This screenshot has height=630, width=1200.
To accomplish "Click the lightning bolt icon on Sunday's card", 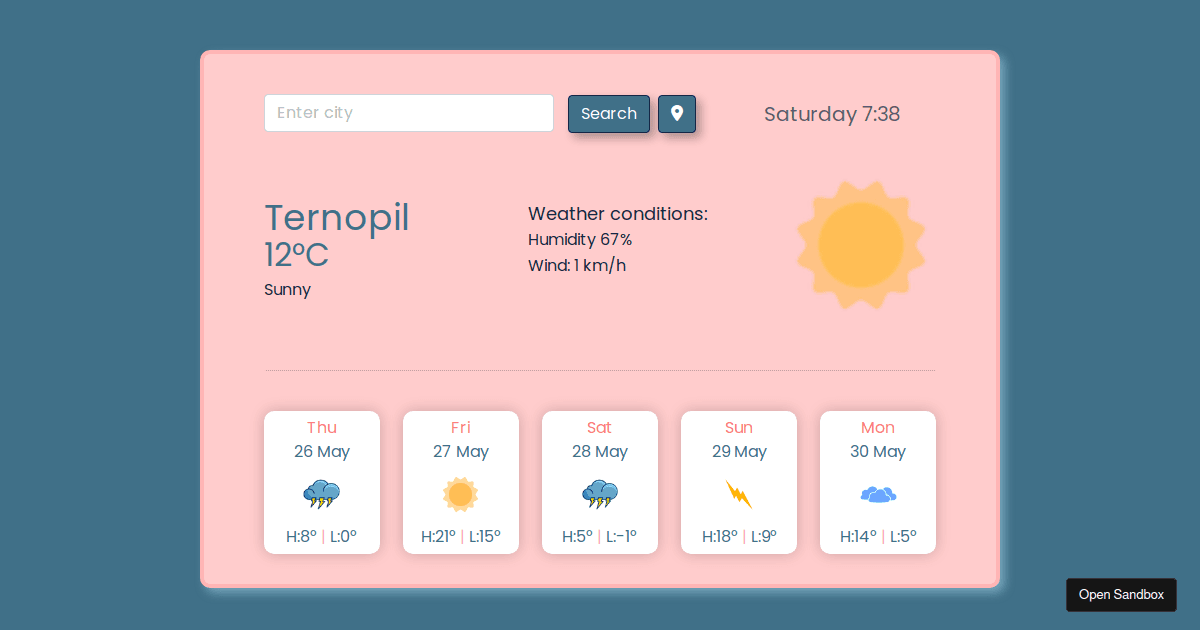I will point(739,492).
